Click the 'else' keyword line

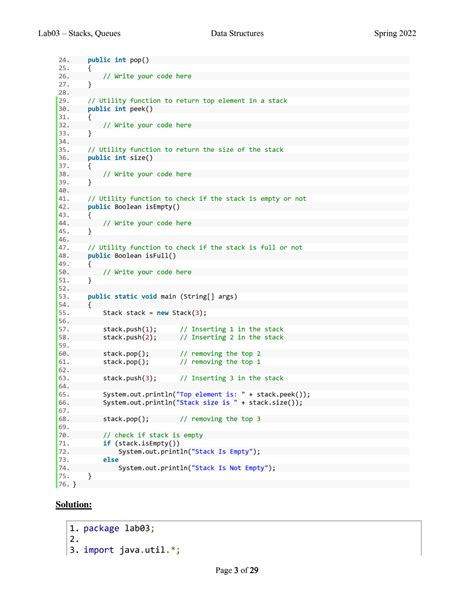111,460
